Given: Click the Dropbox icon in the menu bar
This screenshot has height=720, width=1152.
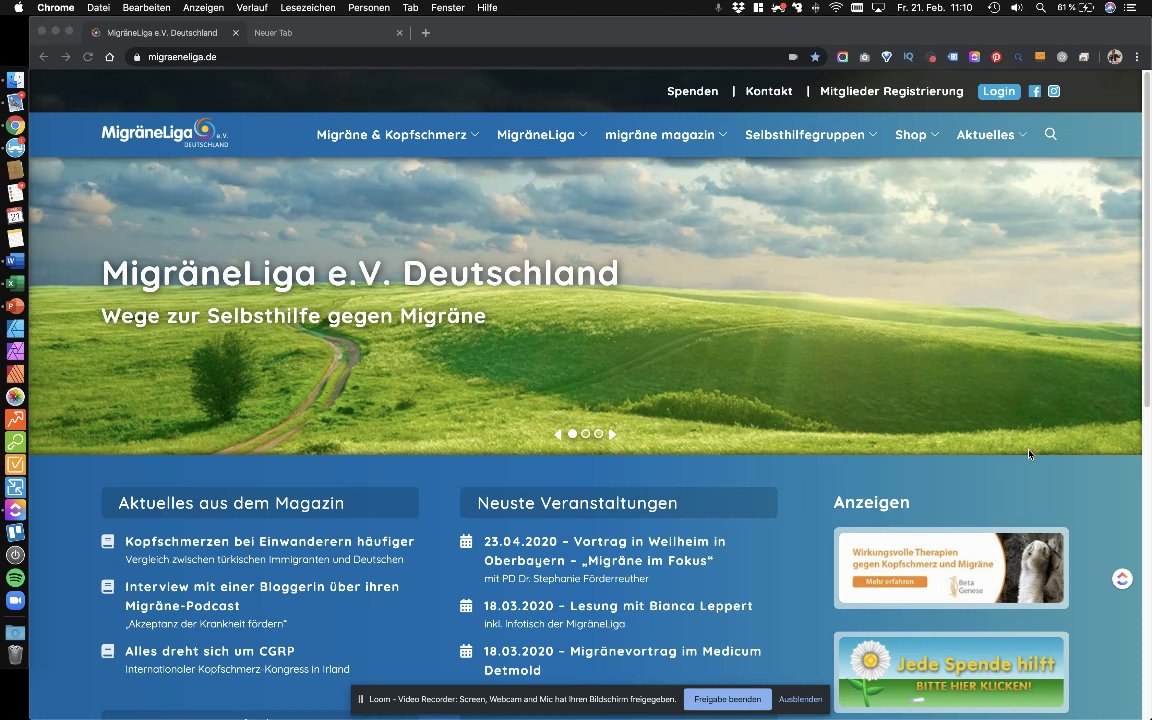Looking at the screenshot, I should (x=738, y=7).
